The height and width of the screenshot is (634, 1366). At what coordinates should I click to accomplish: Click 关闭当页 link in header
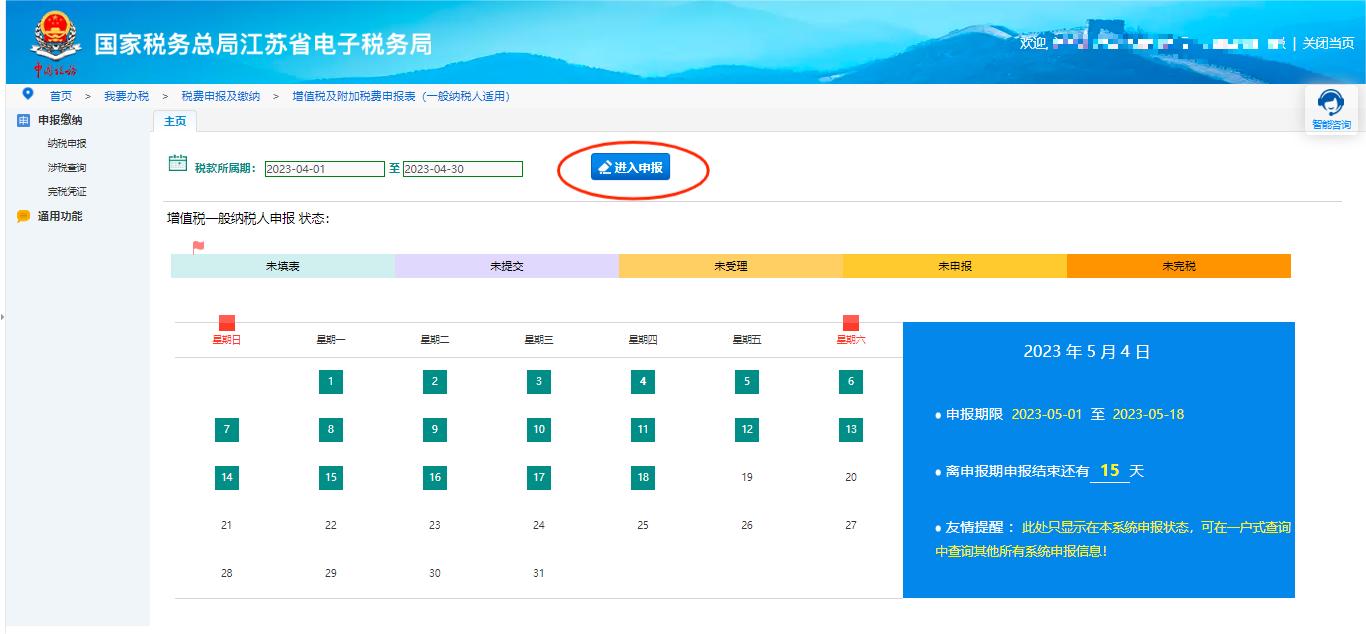click(x=1328, y=43)
